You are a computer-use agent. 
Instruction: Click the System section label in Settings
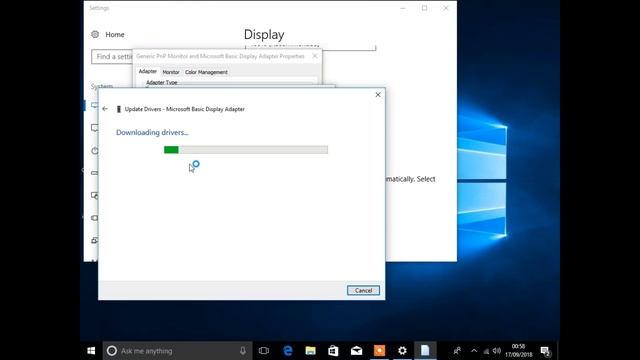(x=102, y=86)
